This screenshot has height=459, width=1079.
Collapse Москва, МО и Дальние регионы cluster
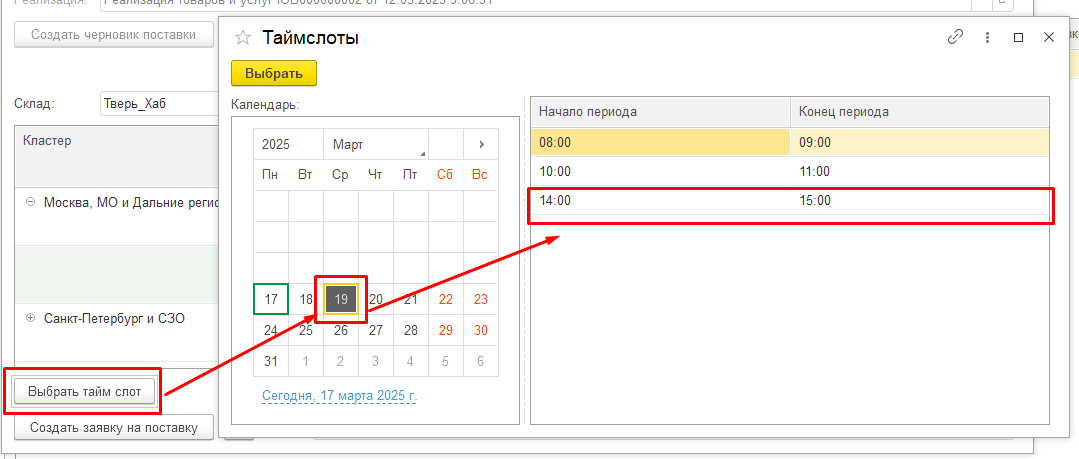click(x=30, y=202)
